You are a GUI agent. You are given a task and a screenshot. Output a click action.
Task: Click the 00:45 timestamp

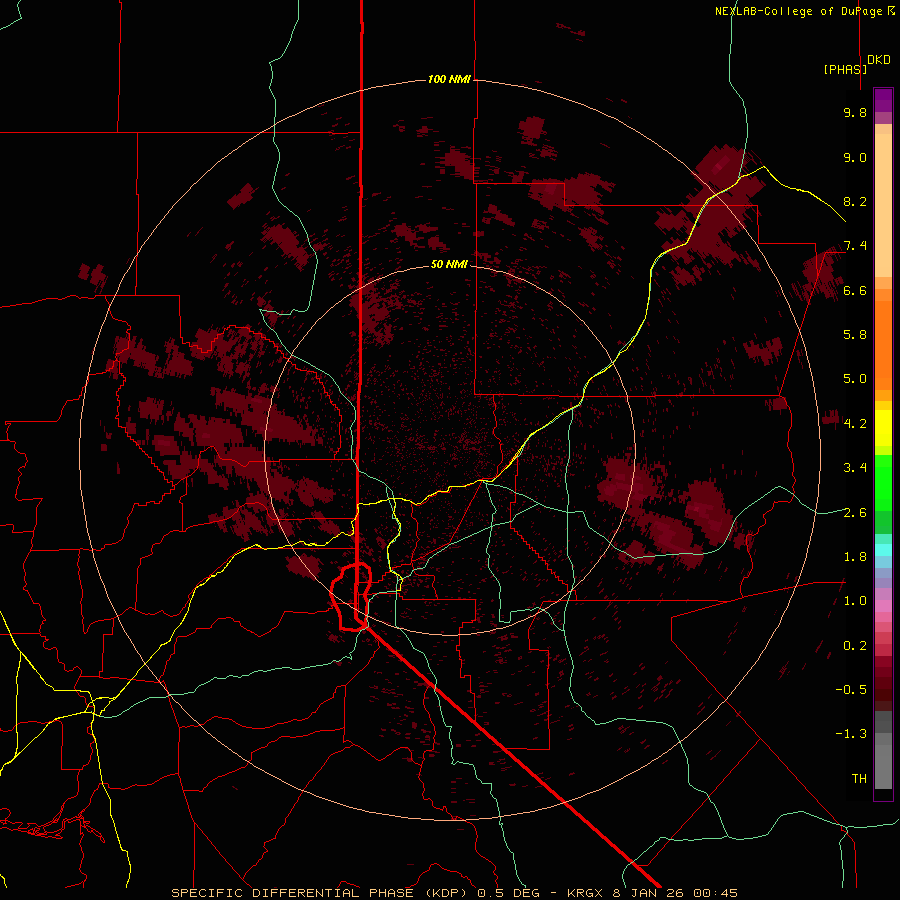[715, 893]
